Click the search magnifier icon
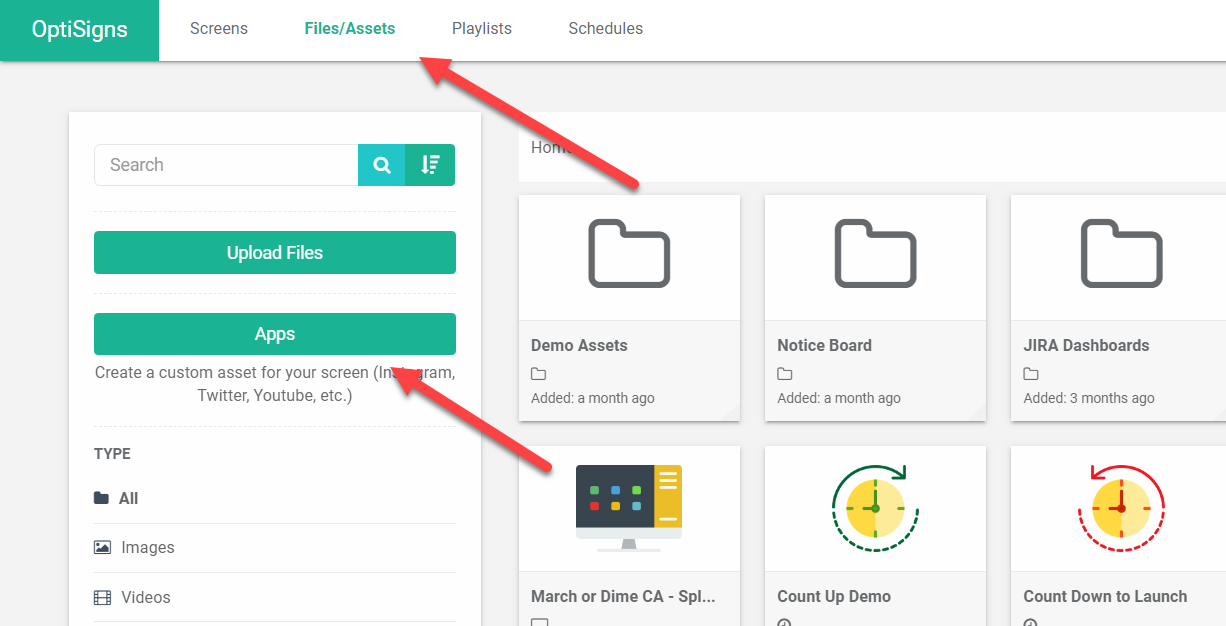The height and width of the screenshot is (626, 1226). [381, 164]
